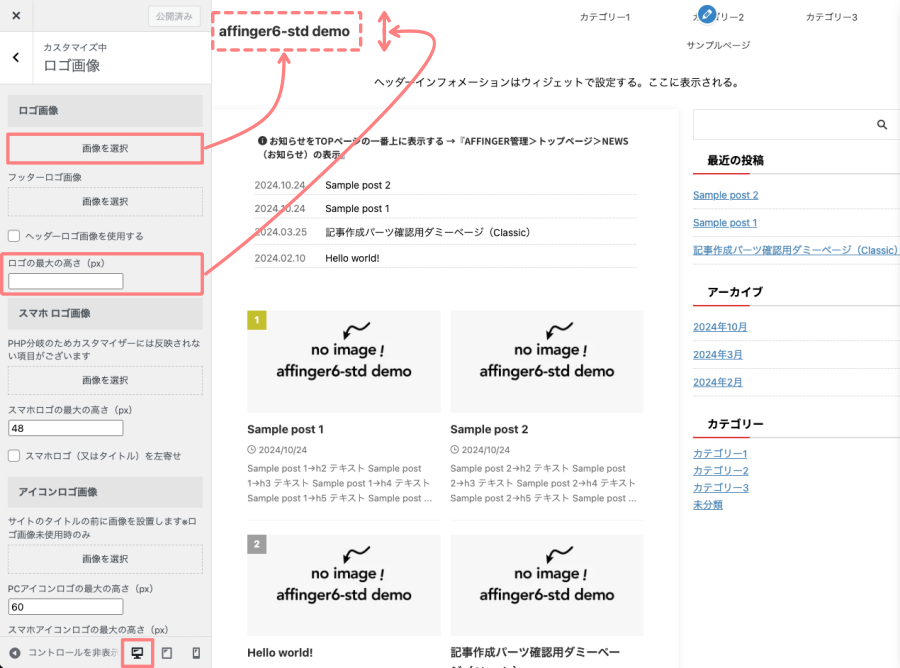This screenshot has height=668, width=900.
Task: Edit the PCアイコンロゴ height value of 60
Action: pos(65,607)
